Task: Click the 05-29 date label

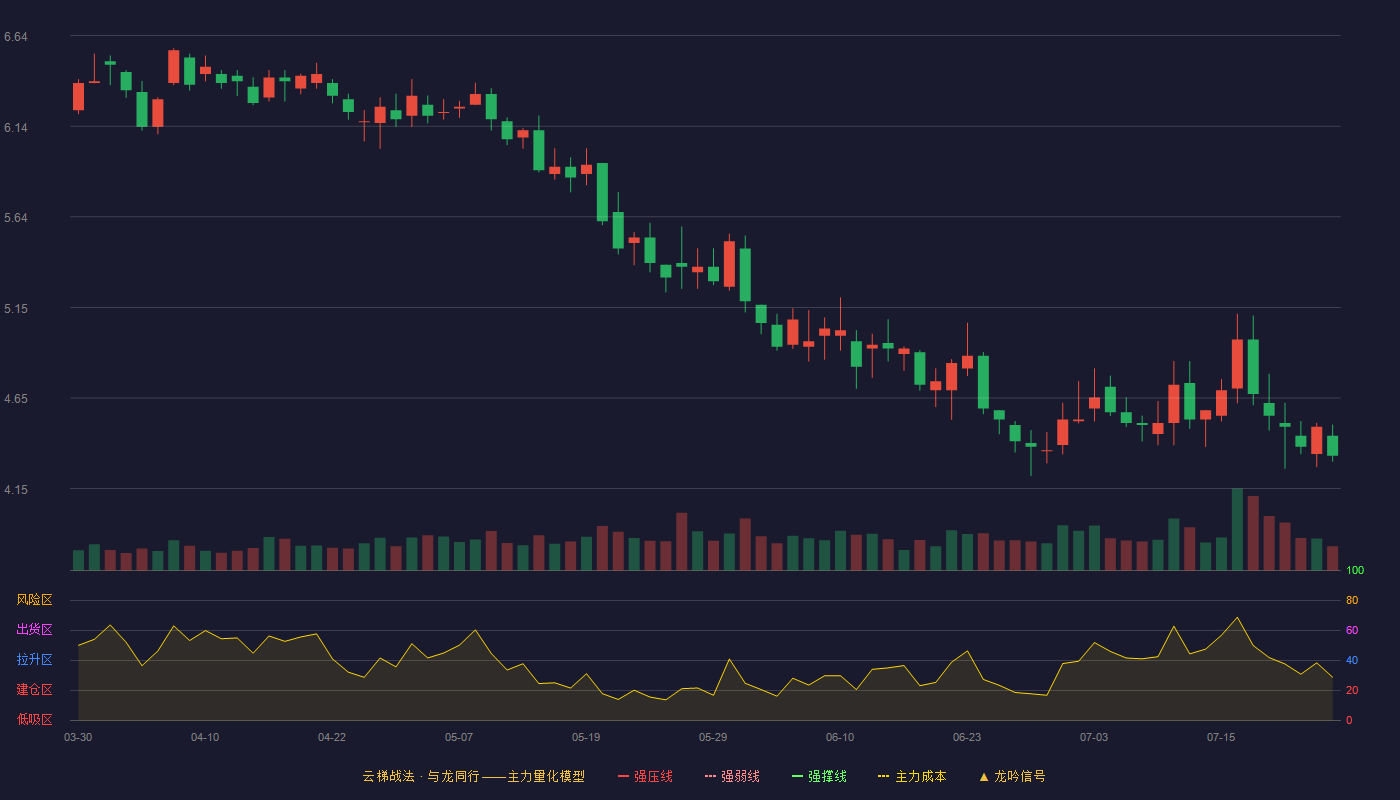Action: click(713, 737)
